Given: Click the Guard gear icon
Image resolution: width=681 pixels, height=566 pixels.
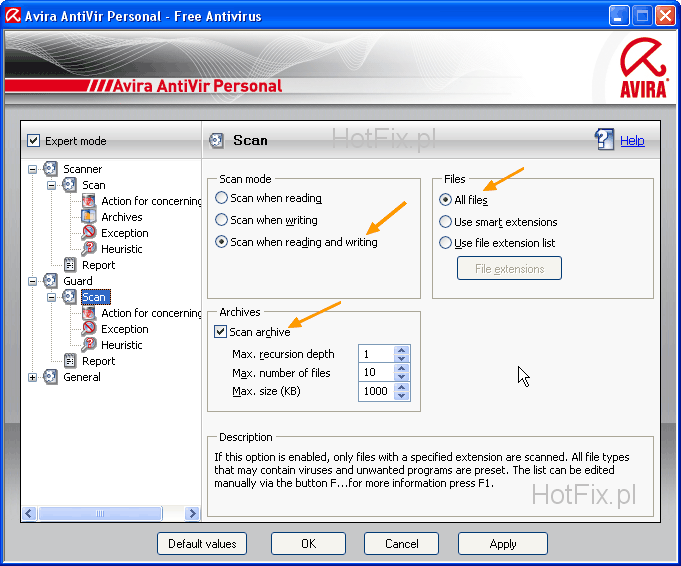Looking at the screenshot, I should (51, 281).
